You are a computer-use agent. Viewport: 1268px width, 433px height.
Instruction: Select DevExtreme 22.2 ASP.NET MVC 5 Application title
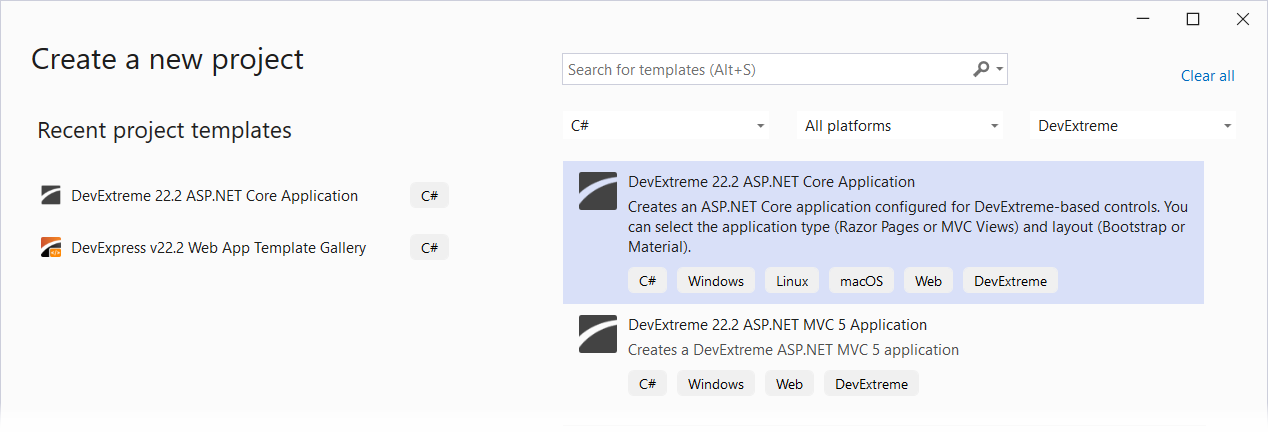(777, 325)
